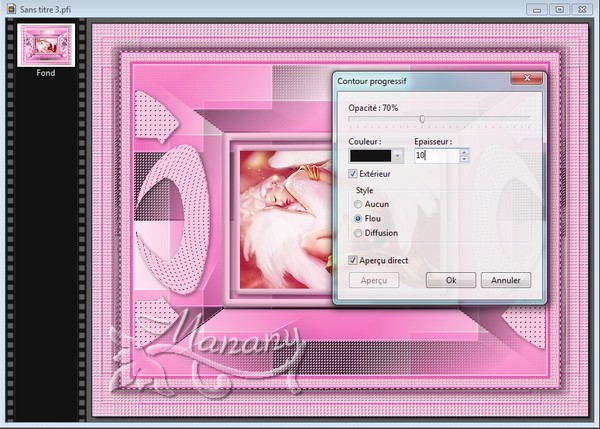Screen dimensions: 600x429
Task: Close the Contour progressif dialog
Action: pyautogui.click(x=527, y=78)
